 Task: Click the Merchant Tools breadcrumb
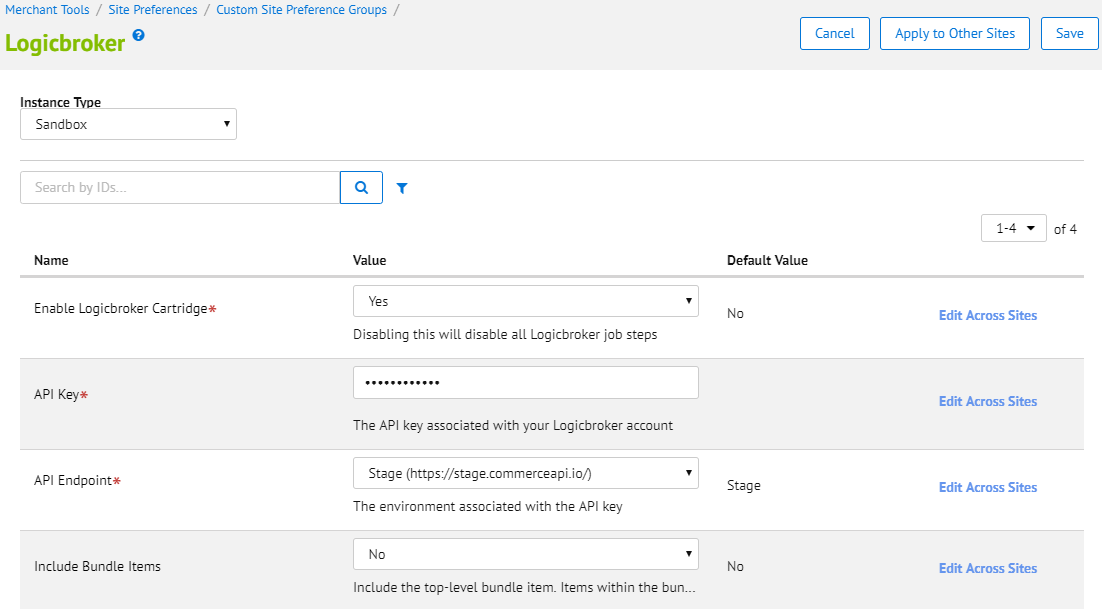[47, 10]
